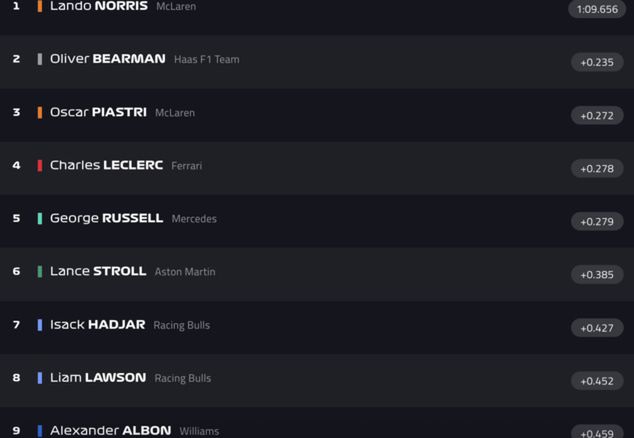Screen dimensions: 634x438
Task: Click the +0.279 time gap badge
Action: 597,221
